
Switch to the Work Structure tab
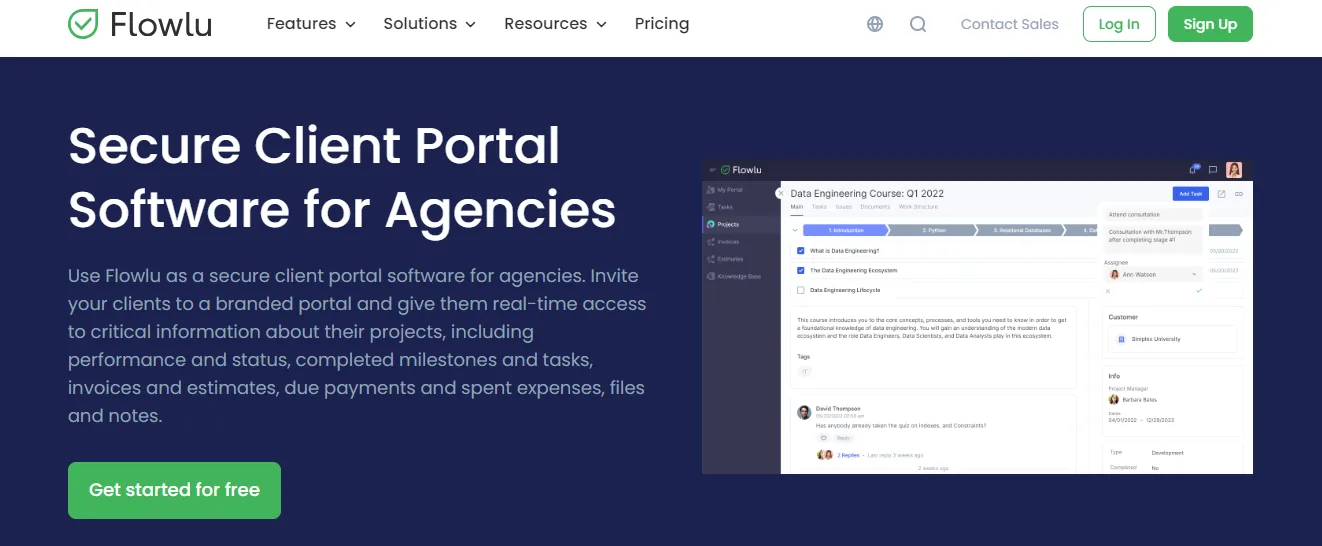click(x=918, y=207)
